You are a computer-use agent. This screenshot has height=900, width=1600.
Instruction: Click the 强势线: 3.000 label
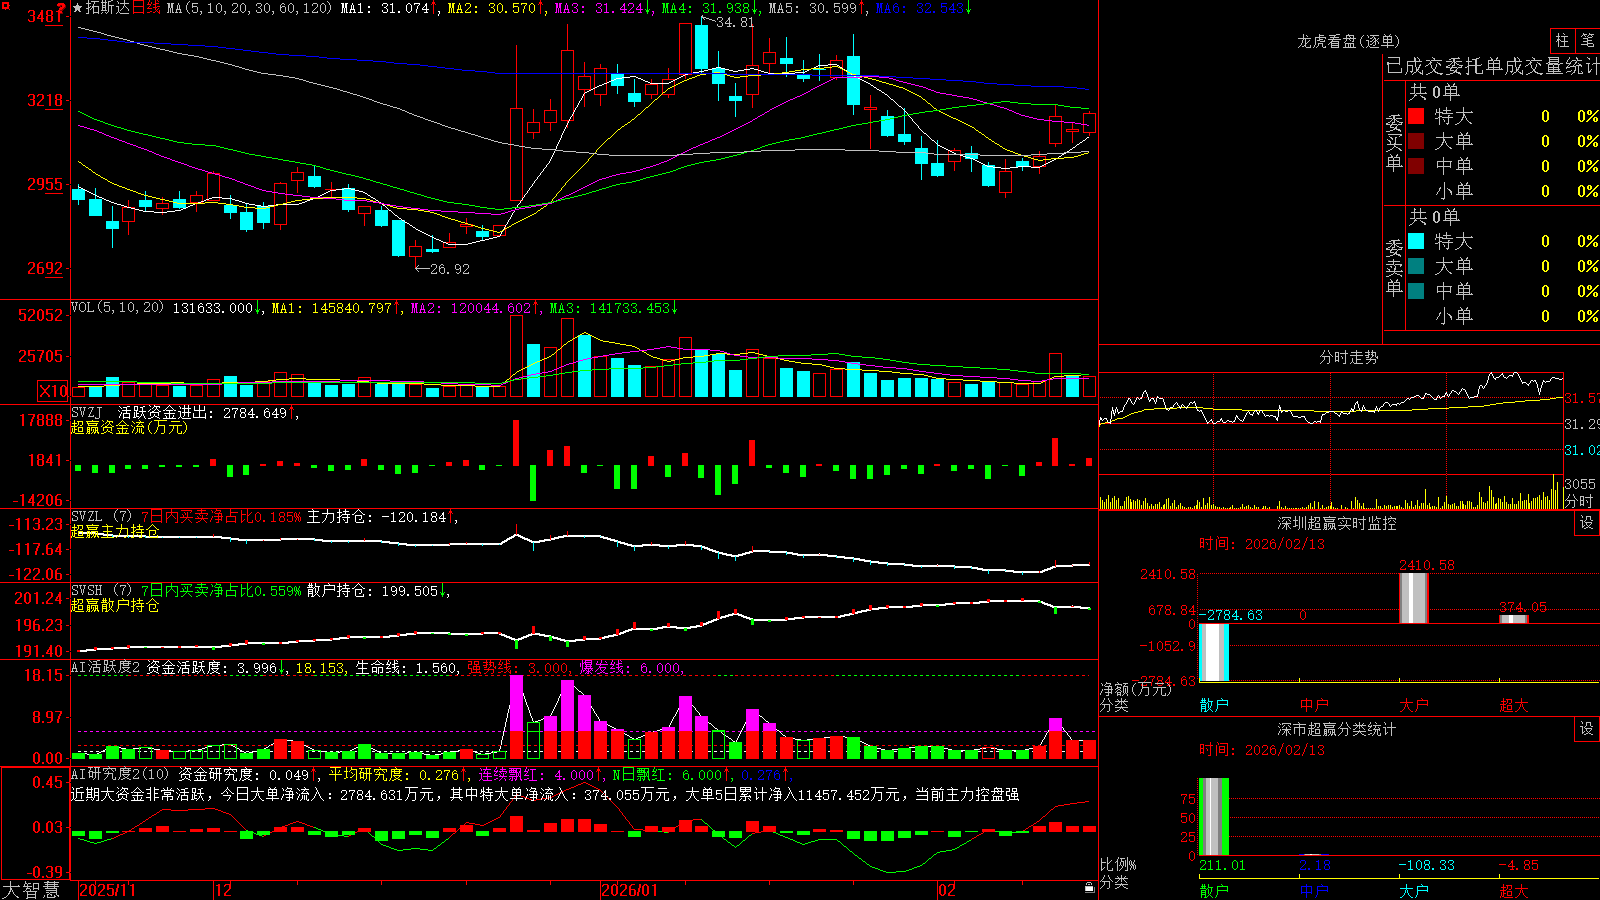coord(518,668)
